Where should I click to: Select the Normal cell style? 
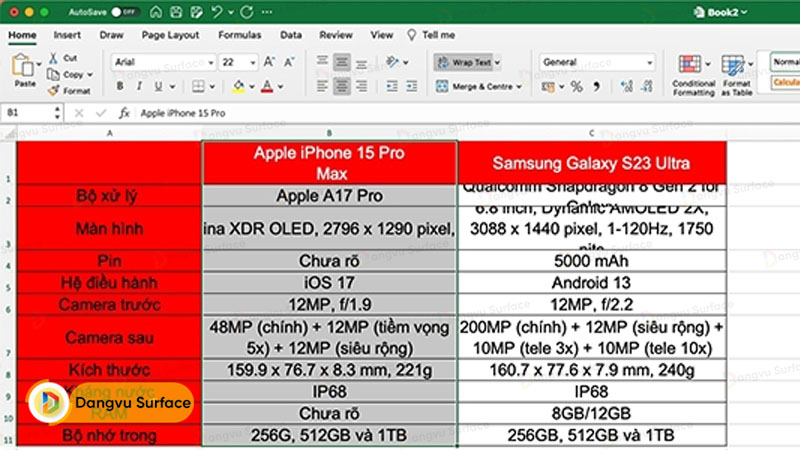(x=786, y=62)
